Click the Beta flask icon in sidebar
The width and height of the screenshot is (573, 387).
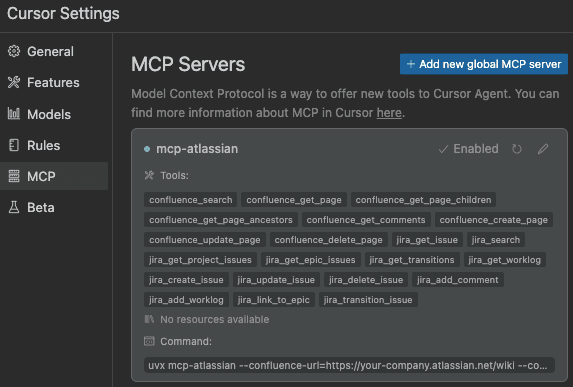click(14, 207)
